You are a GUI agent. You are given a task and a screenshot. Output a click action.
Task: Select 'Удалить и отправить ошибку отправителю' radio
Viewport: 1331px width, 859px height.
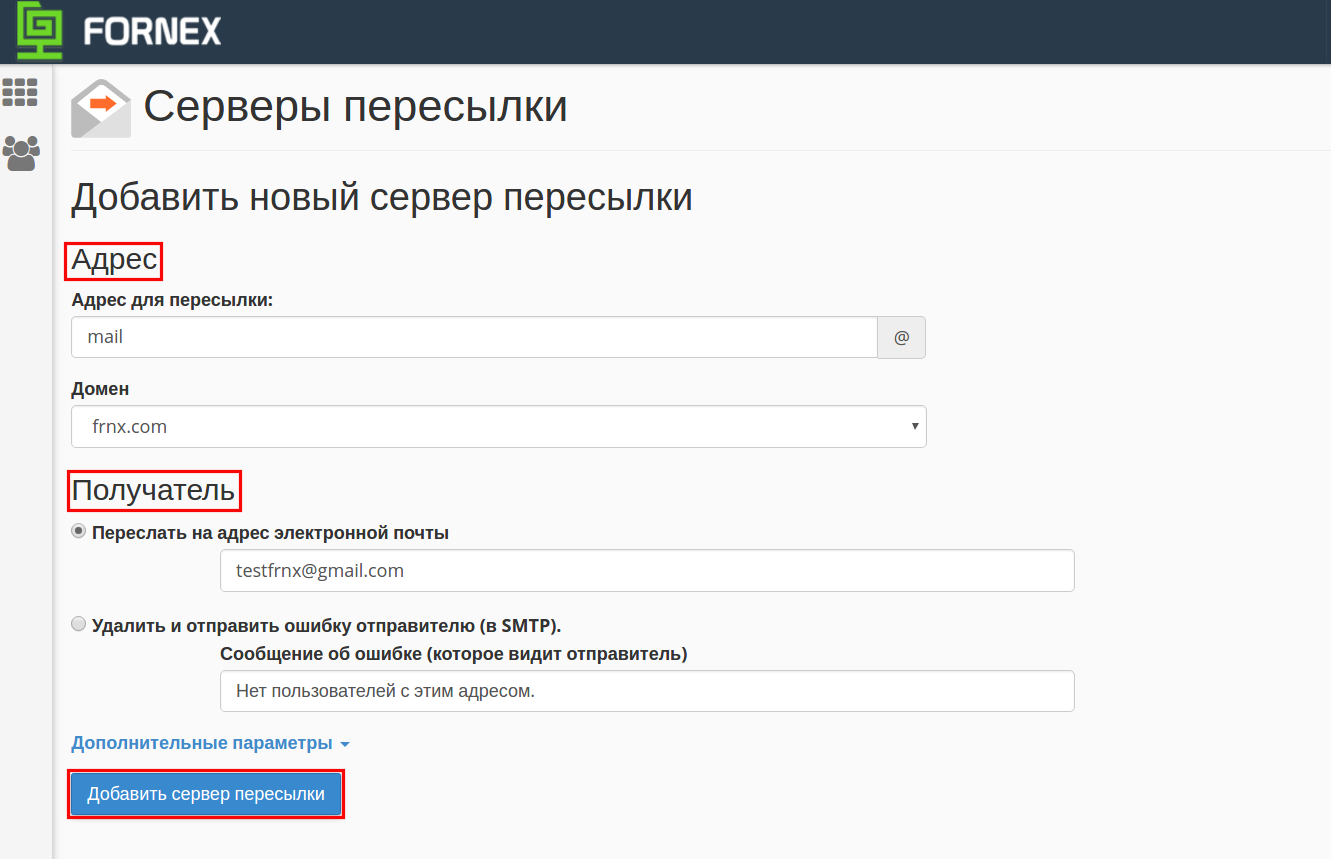[x=79, y=624]
